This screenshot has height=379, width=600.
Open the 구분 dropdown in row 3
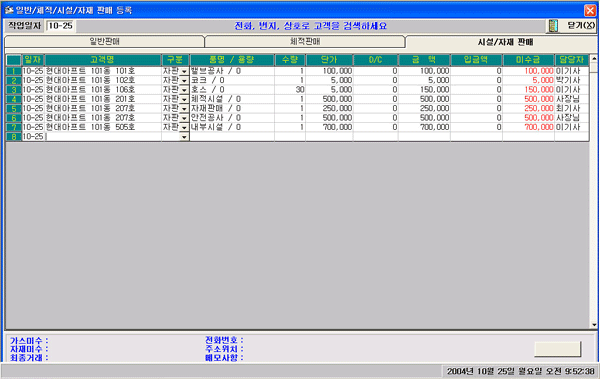click(184, 90)
